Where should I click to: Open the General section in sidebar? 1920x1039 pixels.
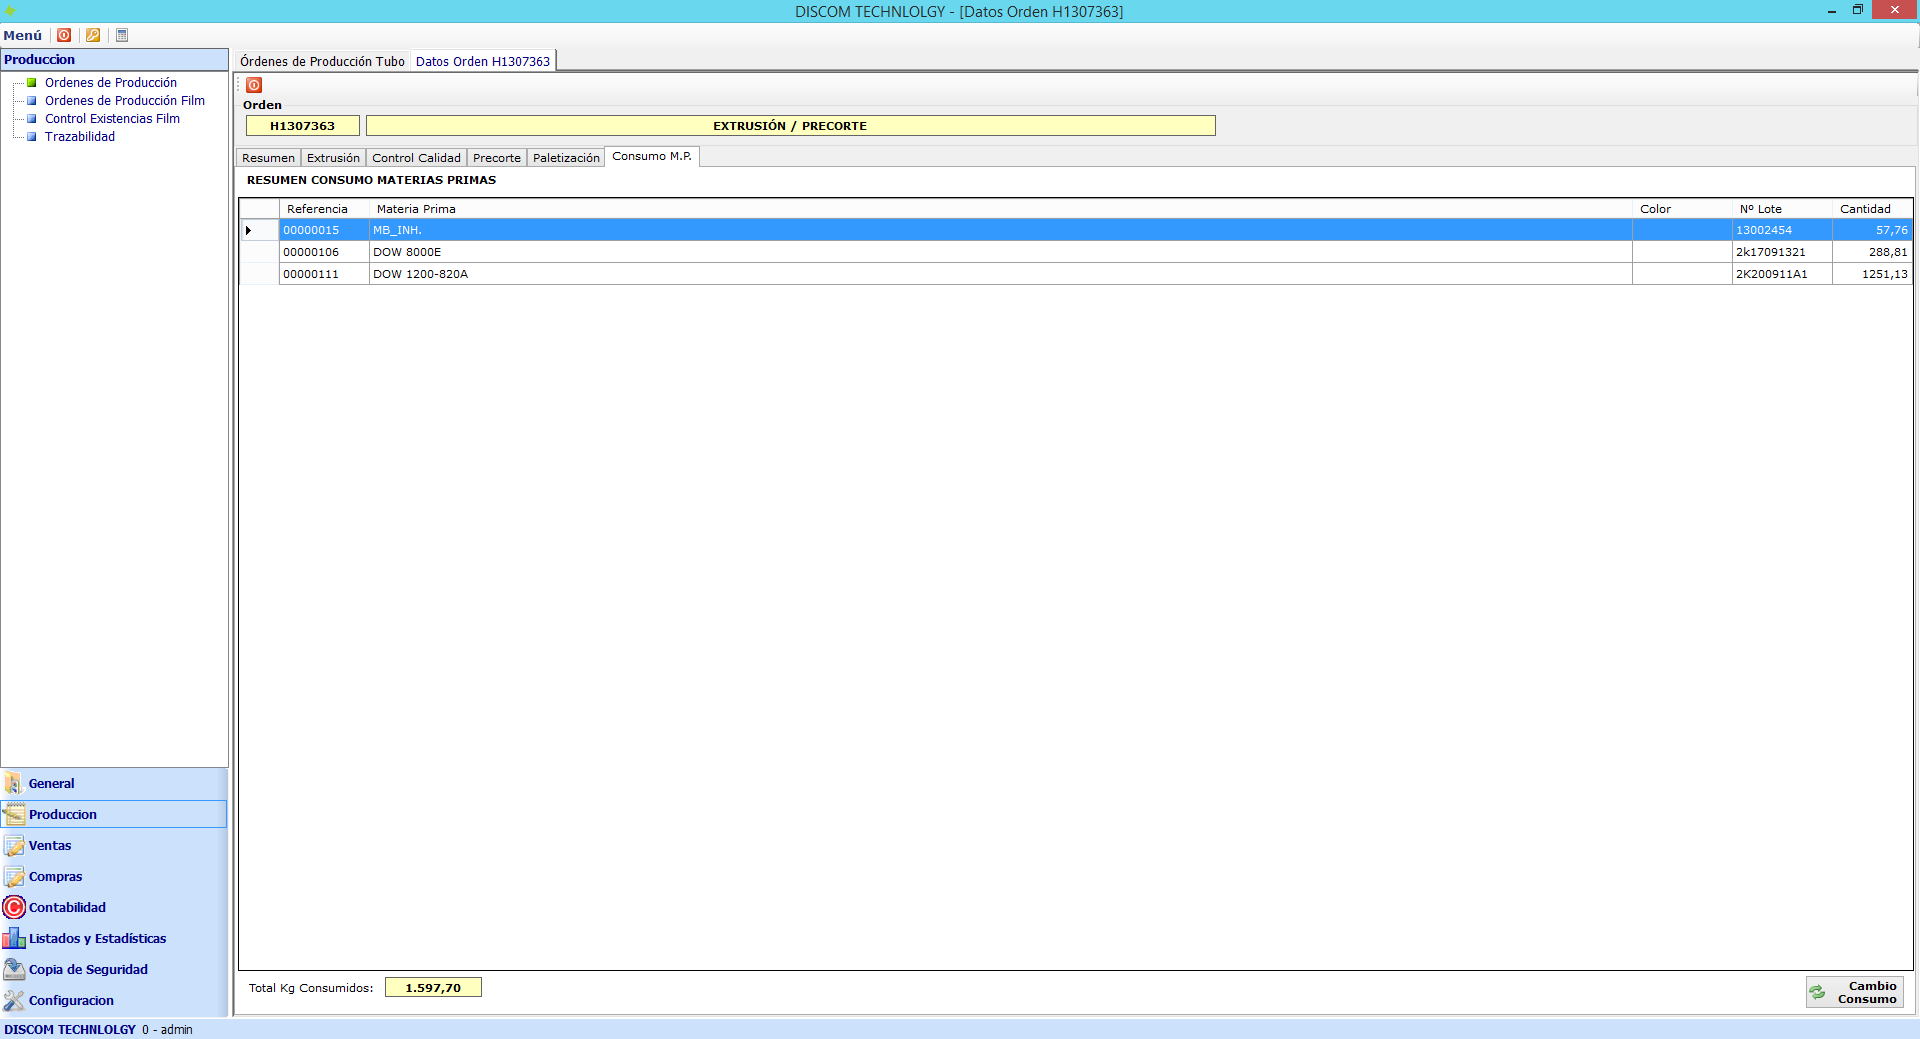(51, 783)
